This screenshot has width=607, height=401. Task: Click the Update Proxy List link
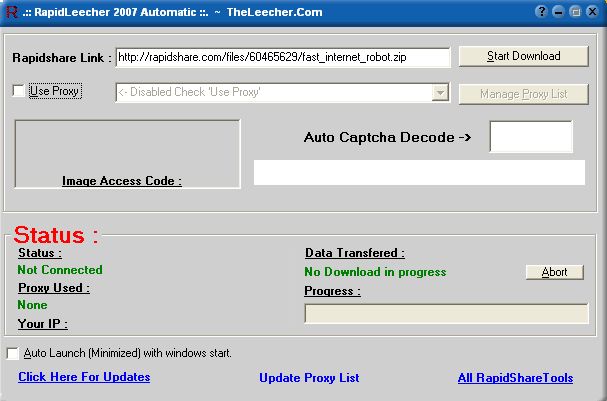[x=309, y=378]
